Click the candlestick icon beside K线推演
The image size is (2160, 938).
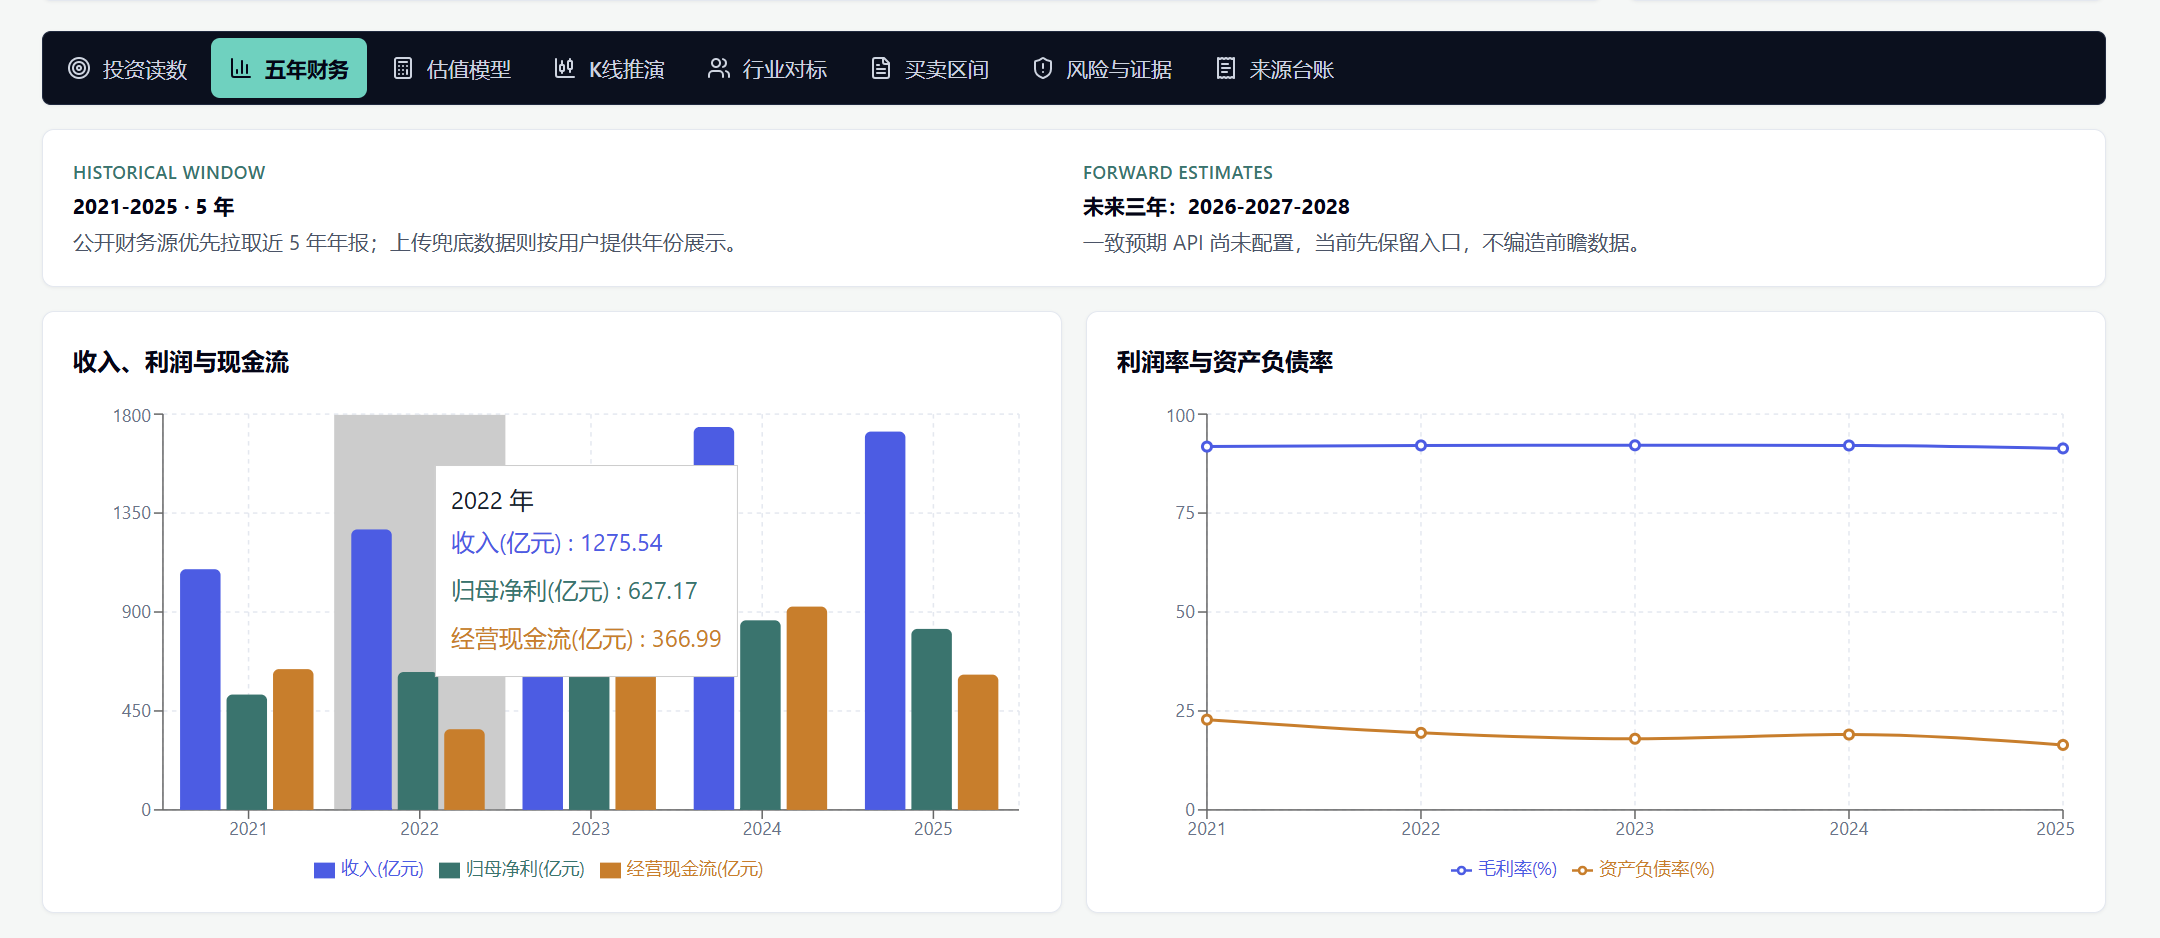pos(565,68)
